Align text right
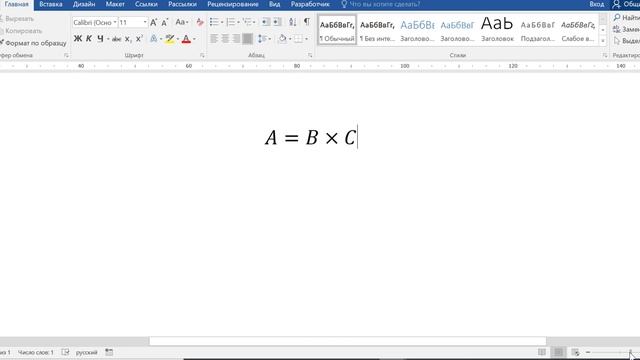This screenshot has height=360, width=640. (236, 39)
